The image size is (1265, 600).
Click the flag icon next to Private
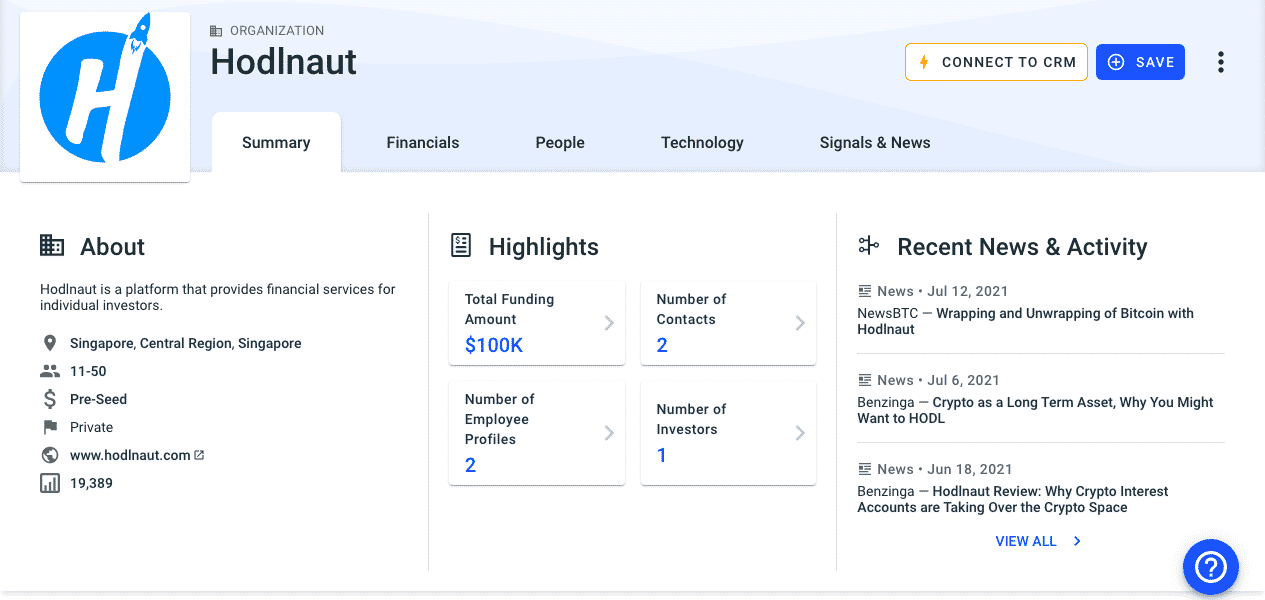[48, 426]
